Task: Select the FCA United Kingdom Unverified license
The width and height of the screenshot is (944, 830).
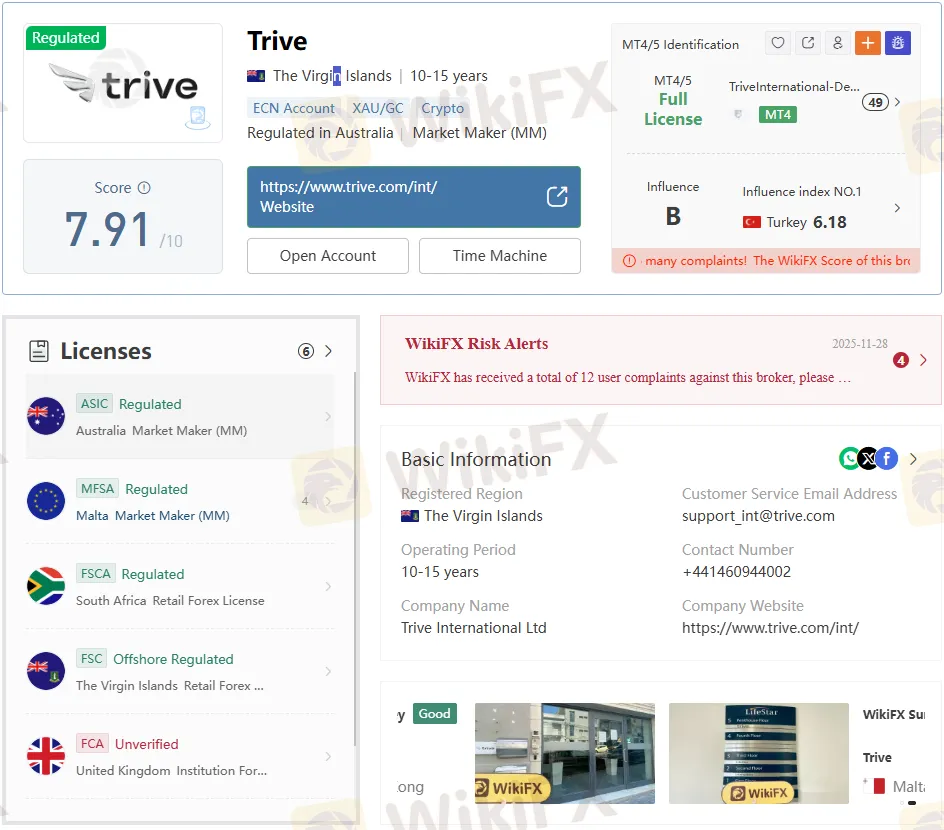Action: coord(180,757)
